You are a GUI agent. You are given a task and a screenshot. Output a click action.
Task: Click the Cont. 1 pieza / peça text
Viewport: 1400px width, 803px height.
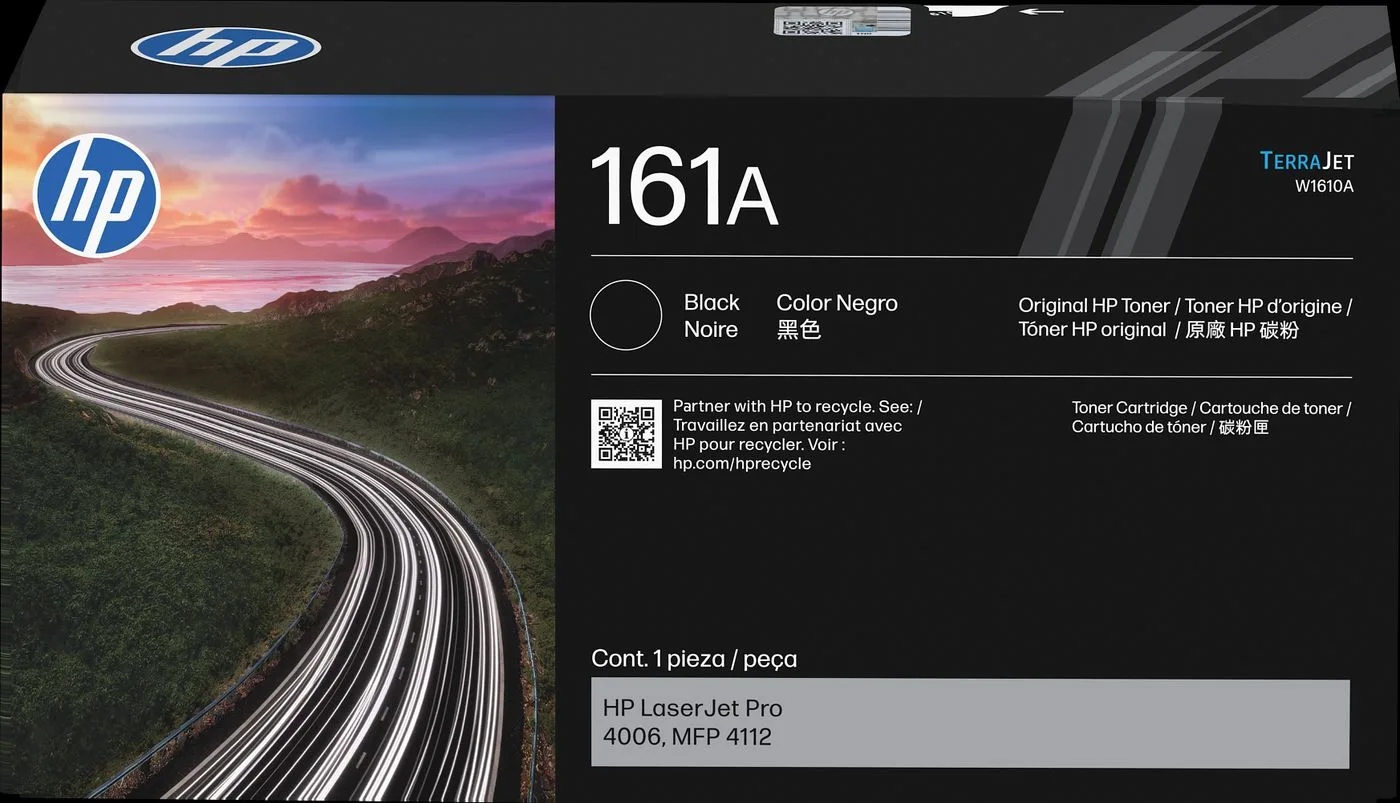(694, 659)
